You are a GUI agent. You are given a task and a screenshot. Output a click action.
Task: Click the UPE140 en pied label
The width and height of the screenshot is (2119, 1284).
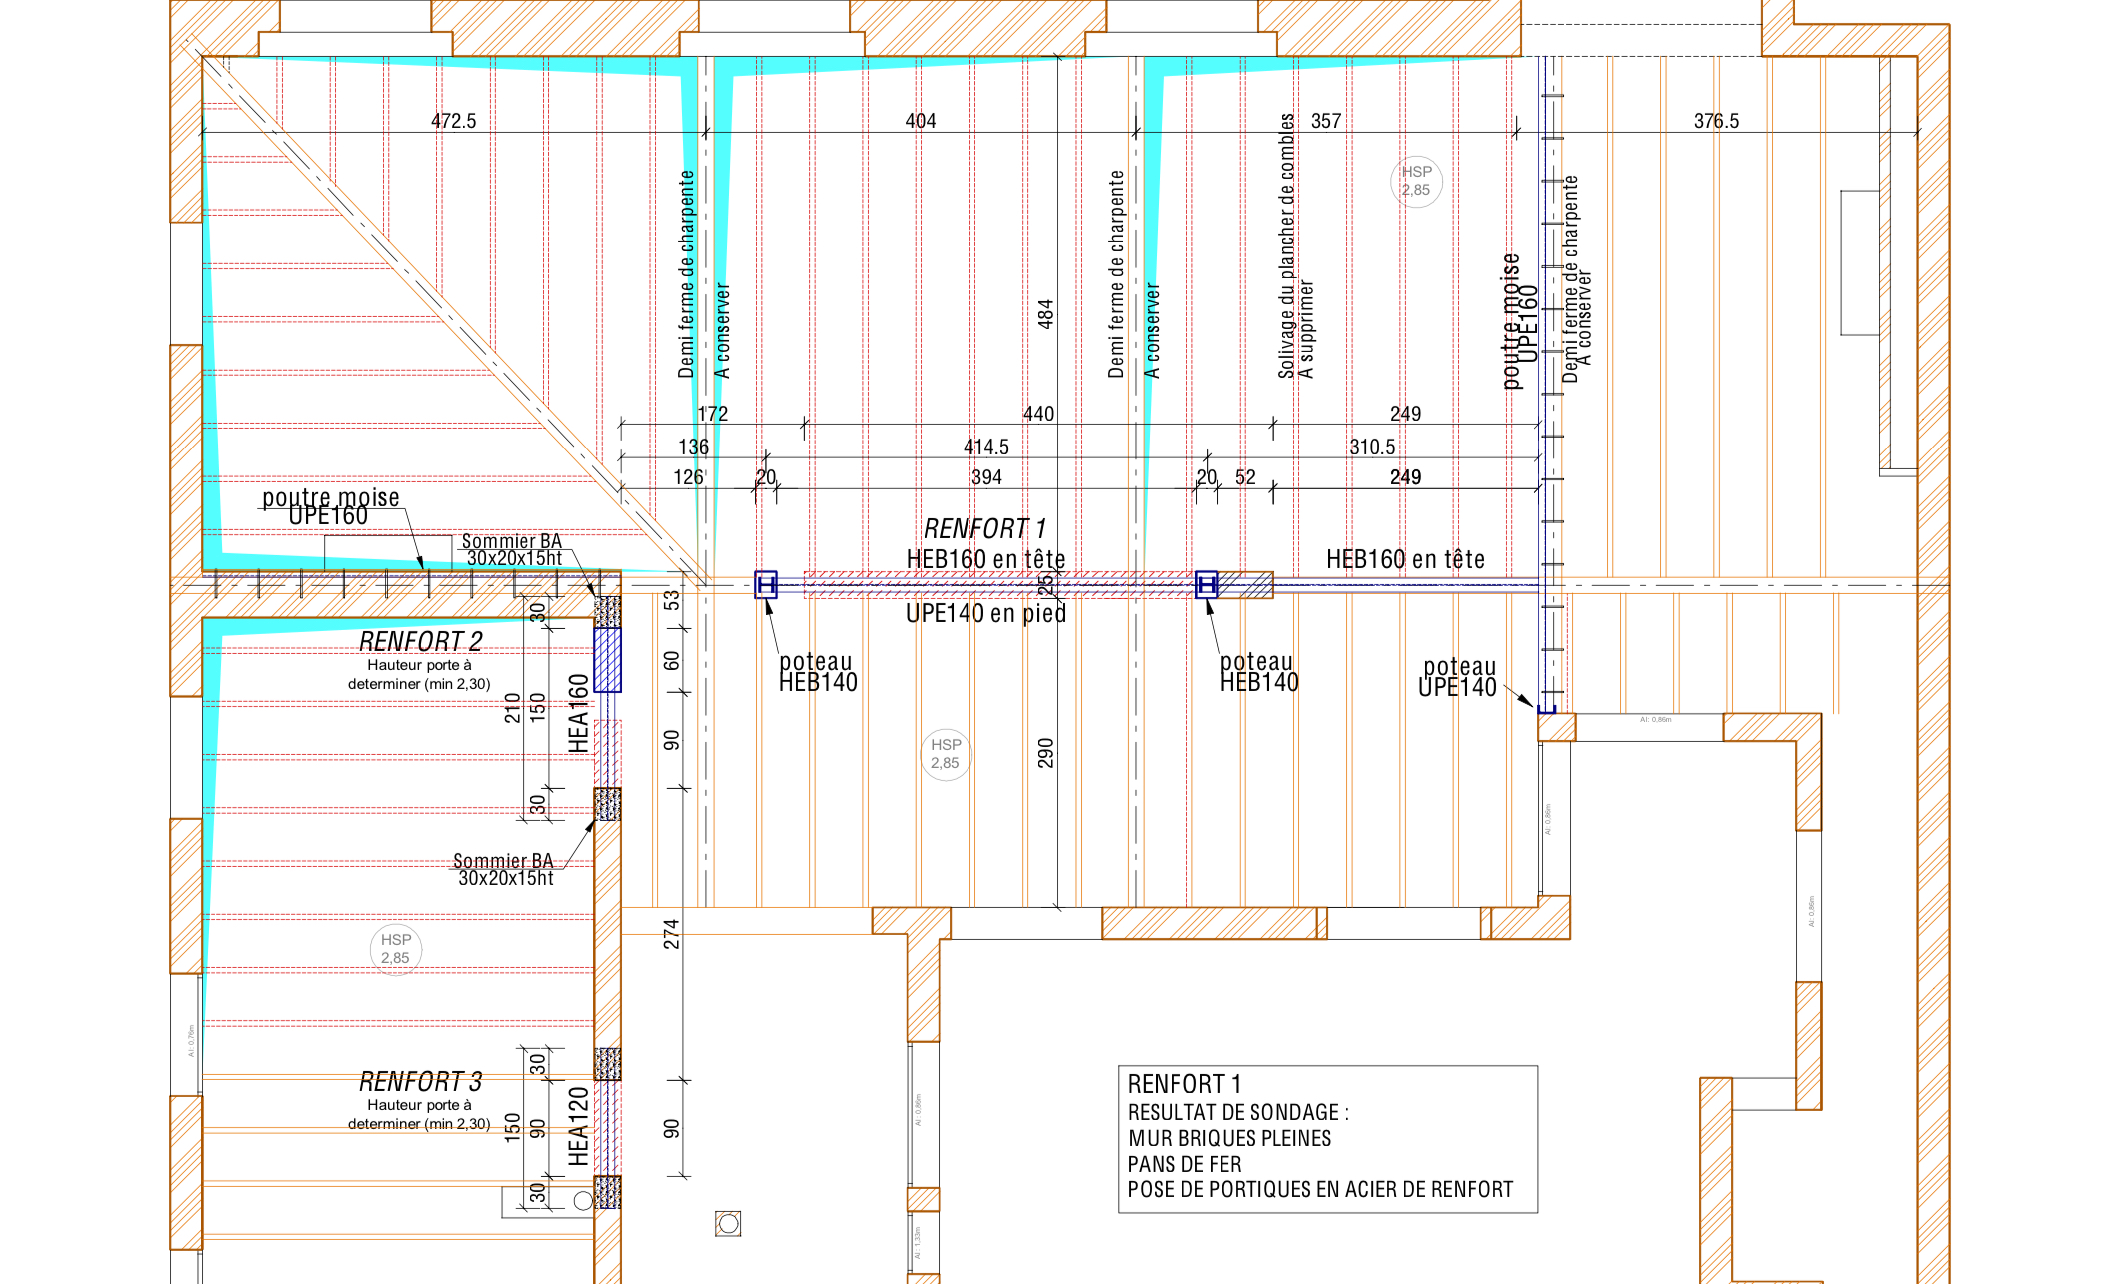point(985,613)
